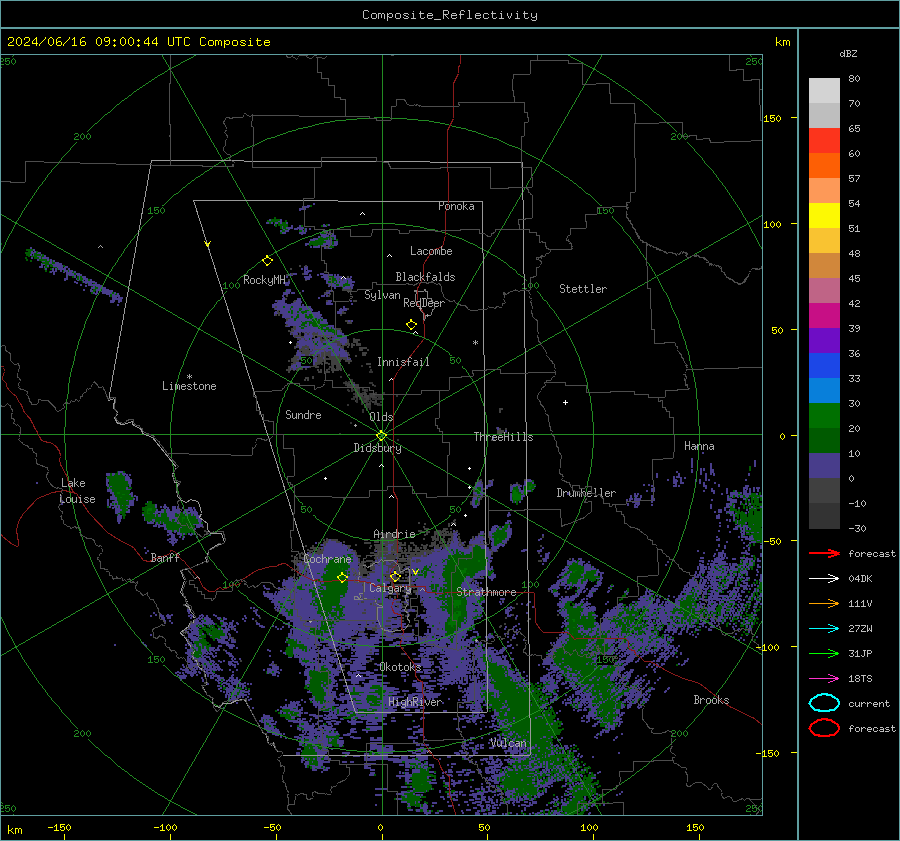Screen dimensions: 900x841
Task: Select the Lacombe label
Action: click(x=431, y=251)
